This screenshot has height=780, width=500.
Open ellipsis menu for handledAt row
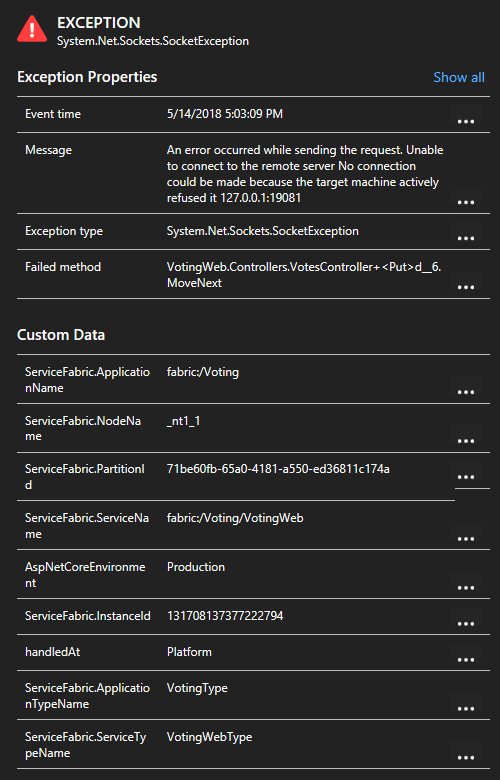[466, 660]
